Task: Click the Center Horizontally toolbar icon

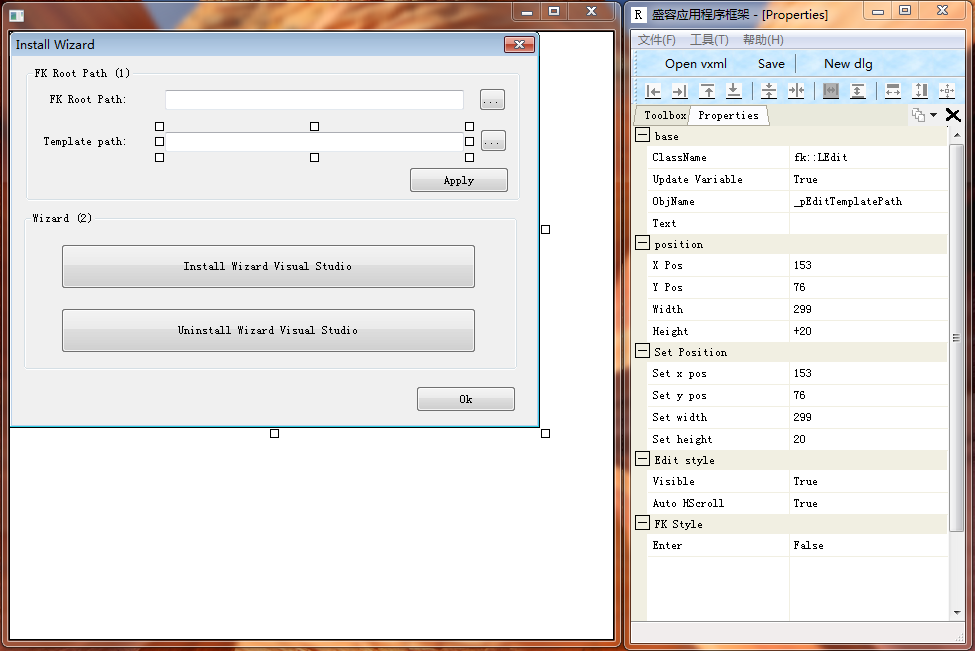Action: pos(796,91)
